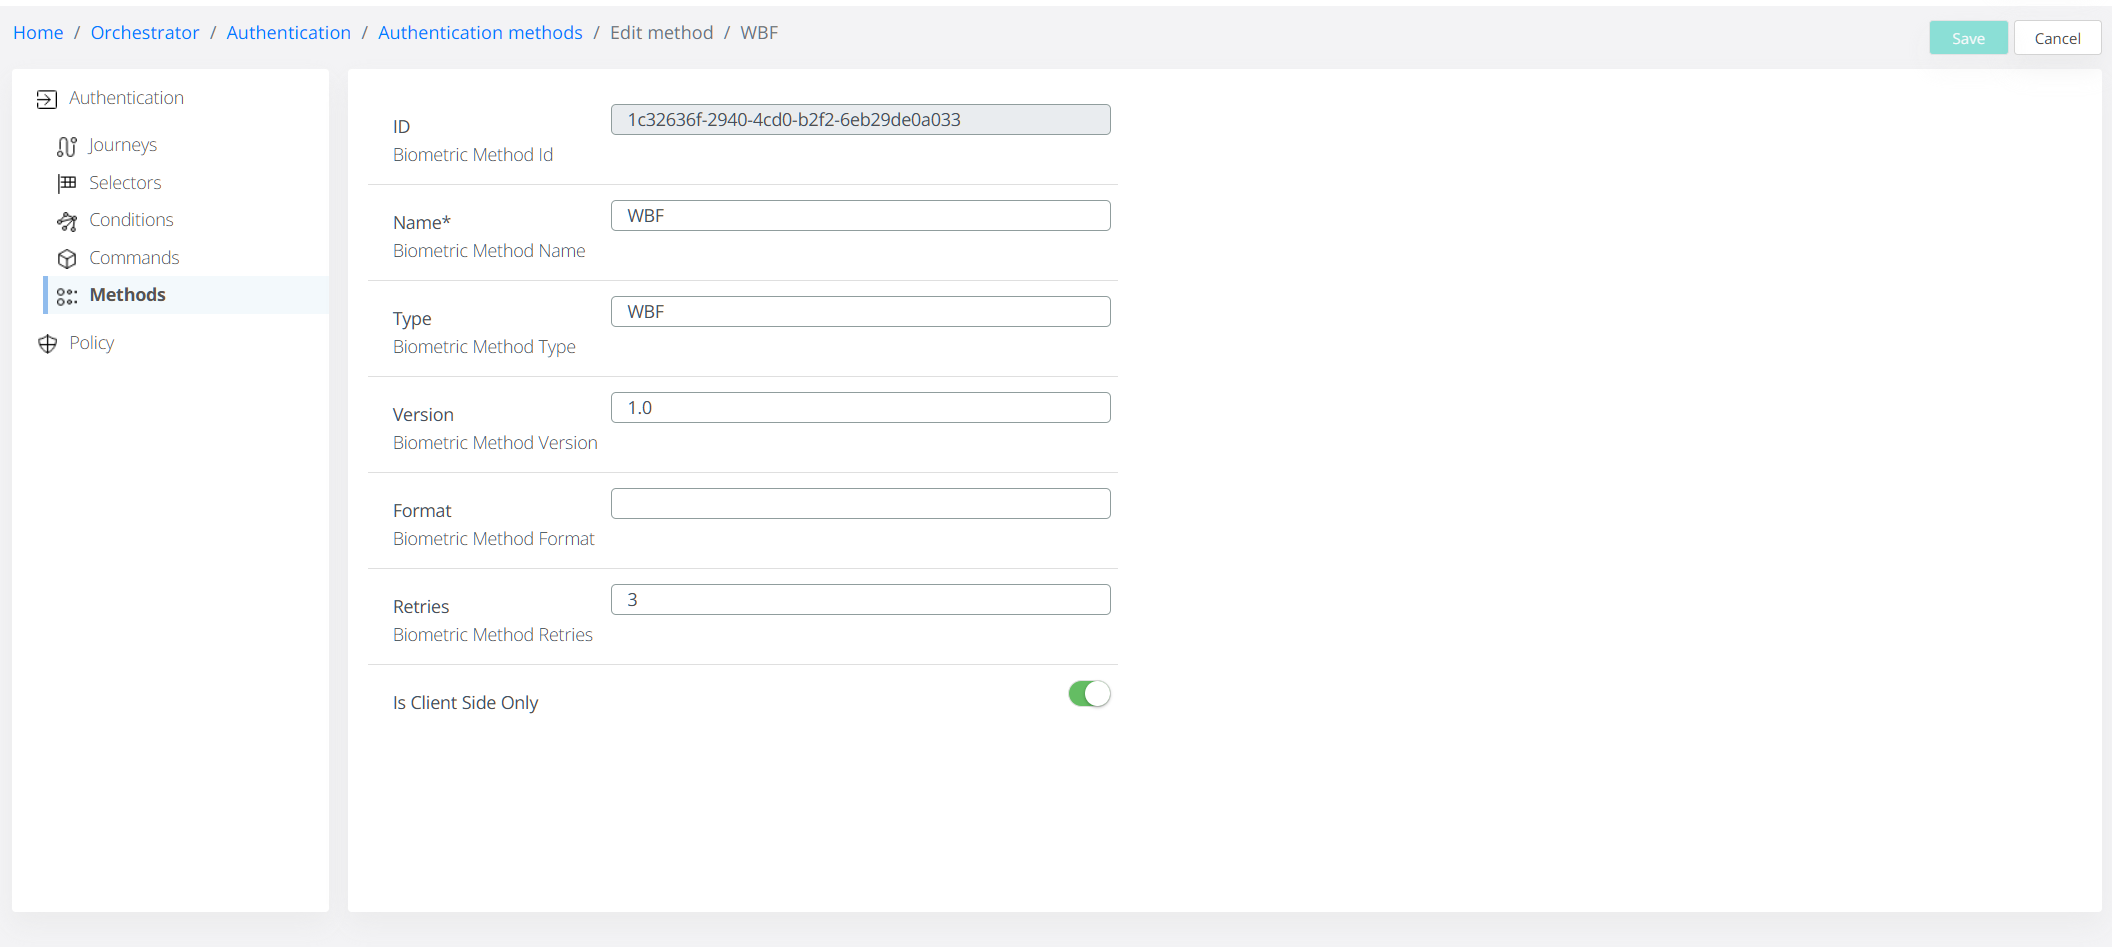Cancel editing the method
The width and height of the screenshot is (2112, 947).
tap(2056, 38)
